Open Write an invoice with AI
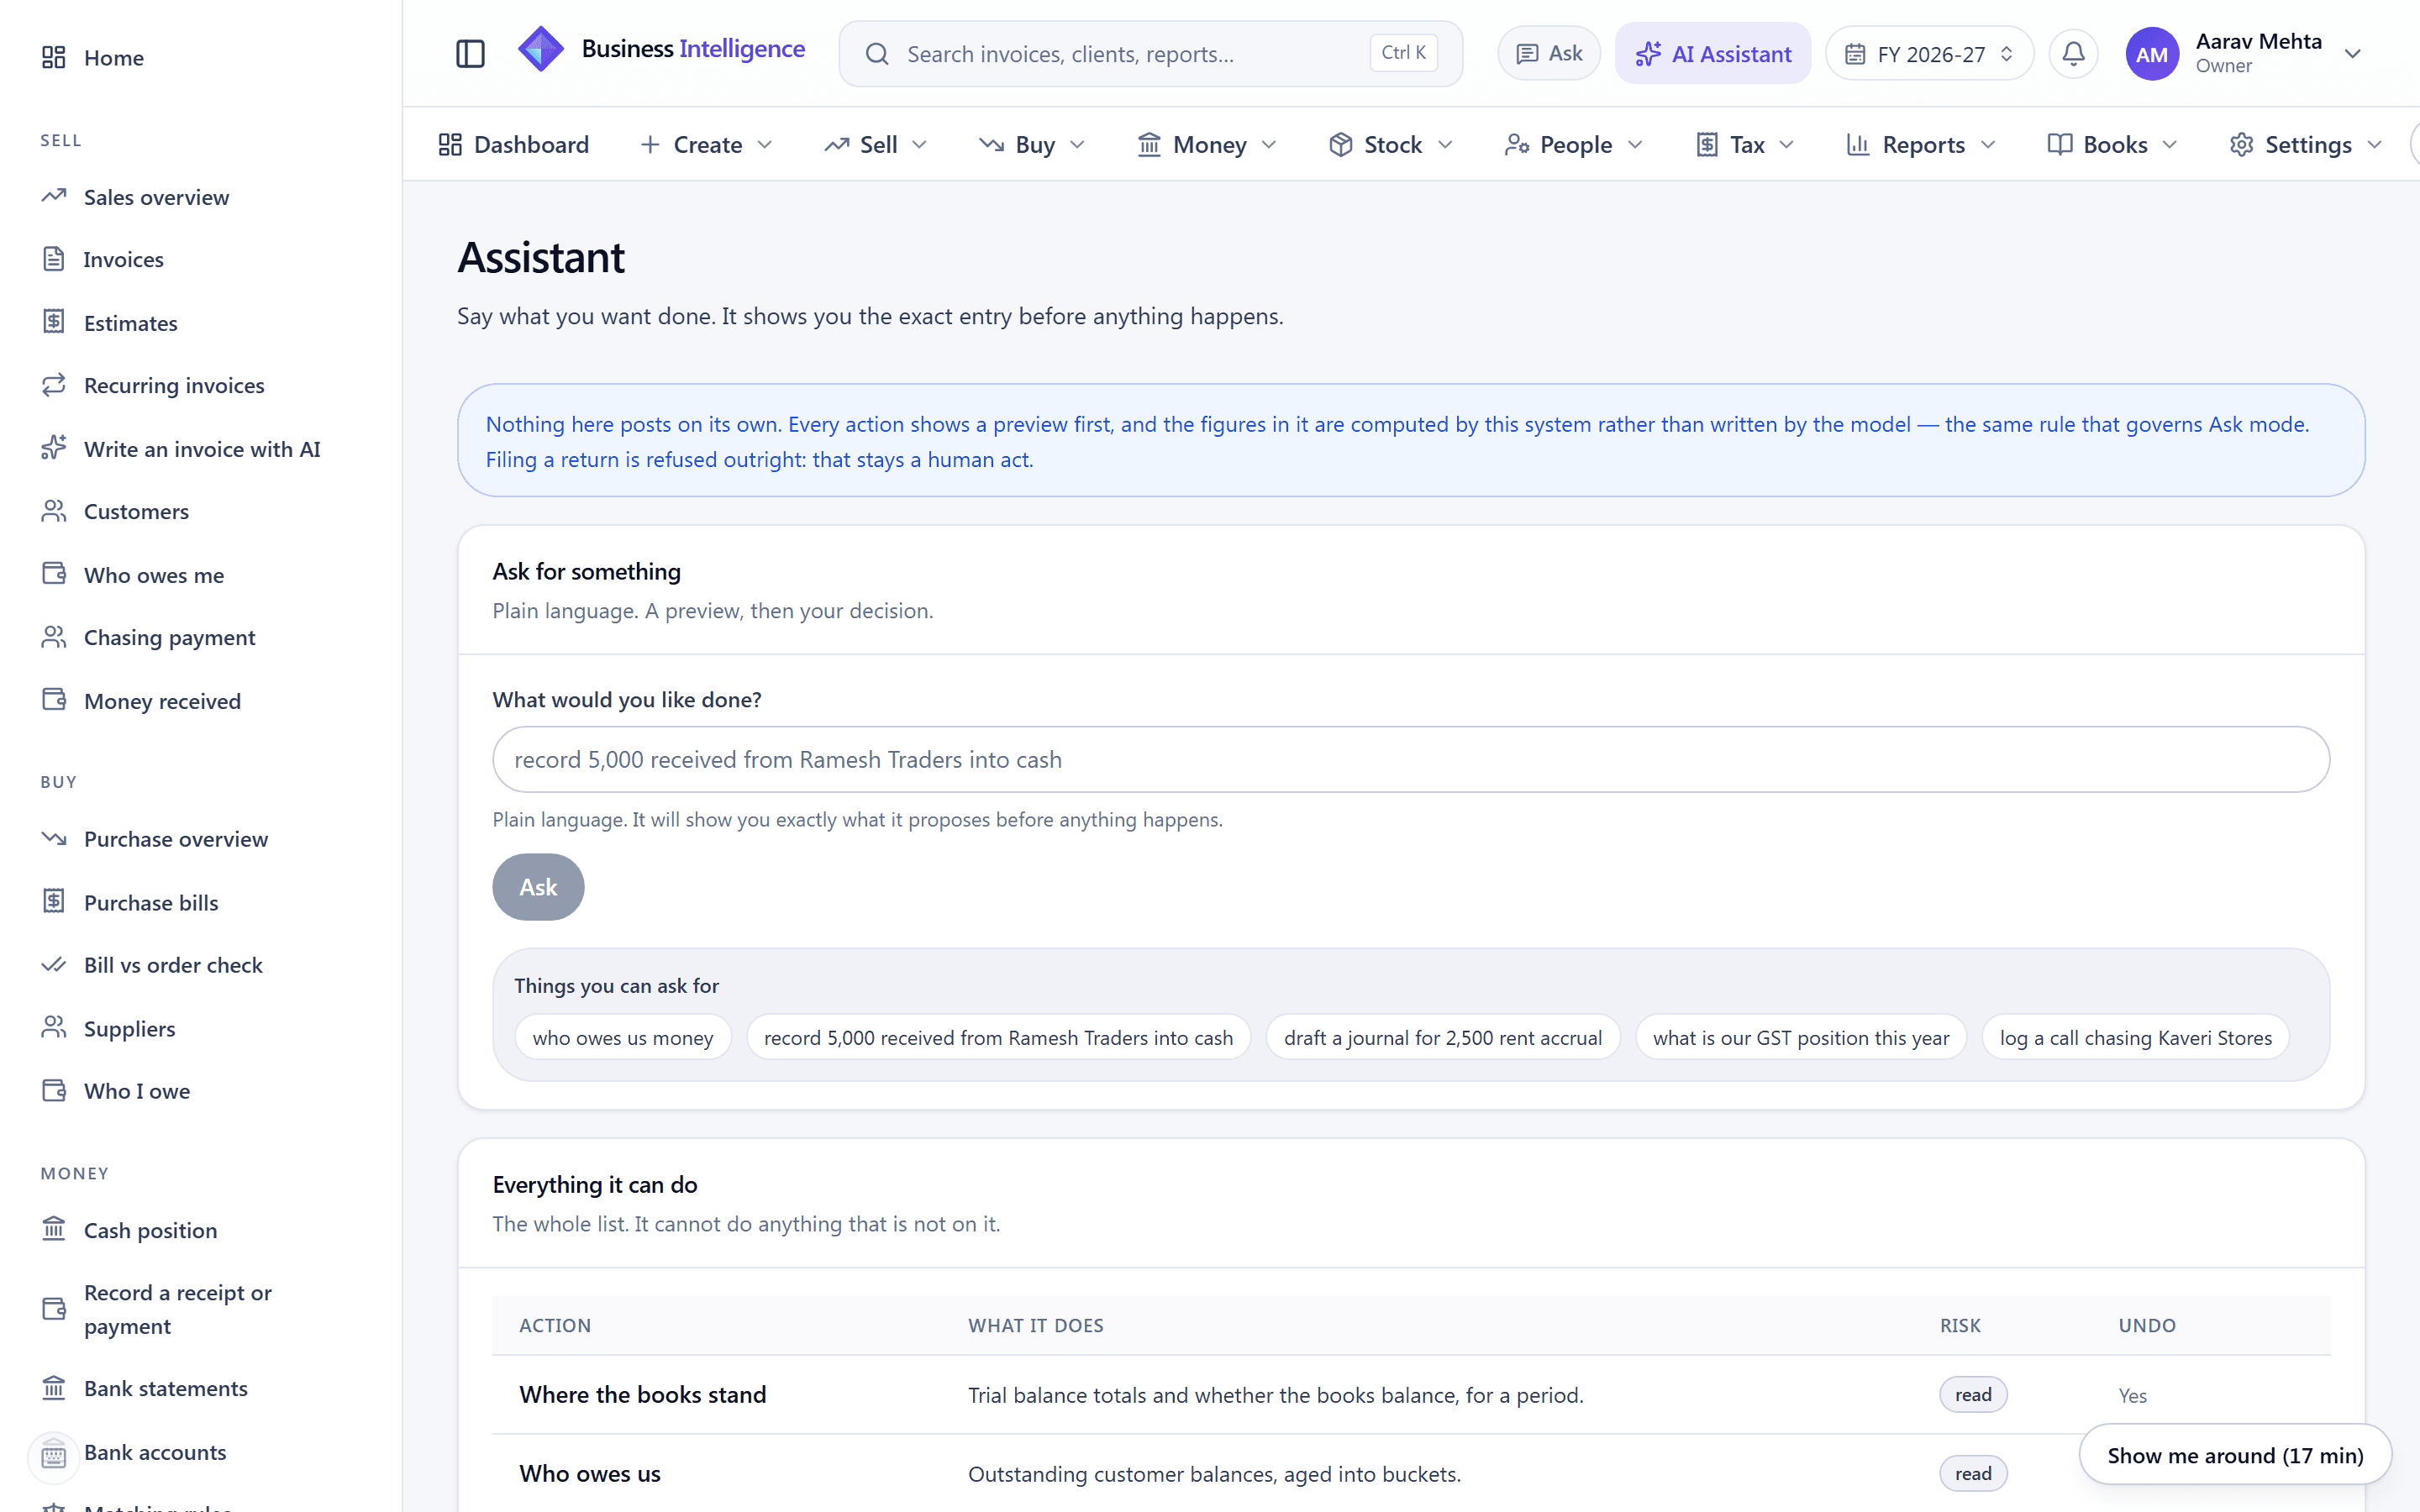 201,449
